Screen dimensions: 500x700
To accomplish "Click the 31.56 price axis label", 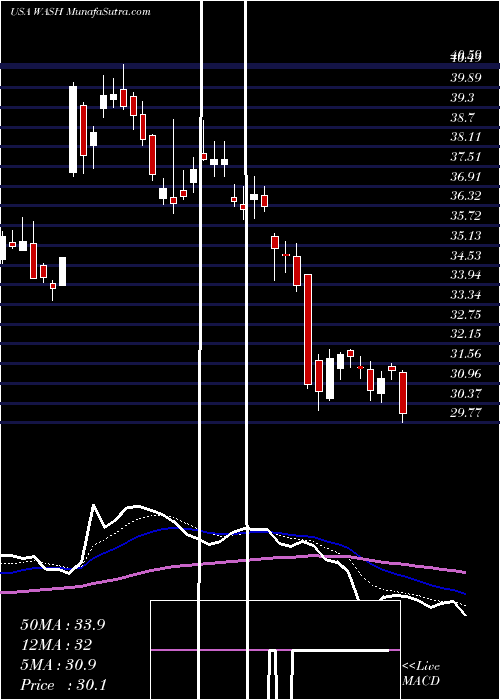I will tap(466, 354).
